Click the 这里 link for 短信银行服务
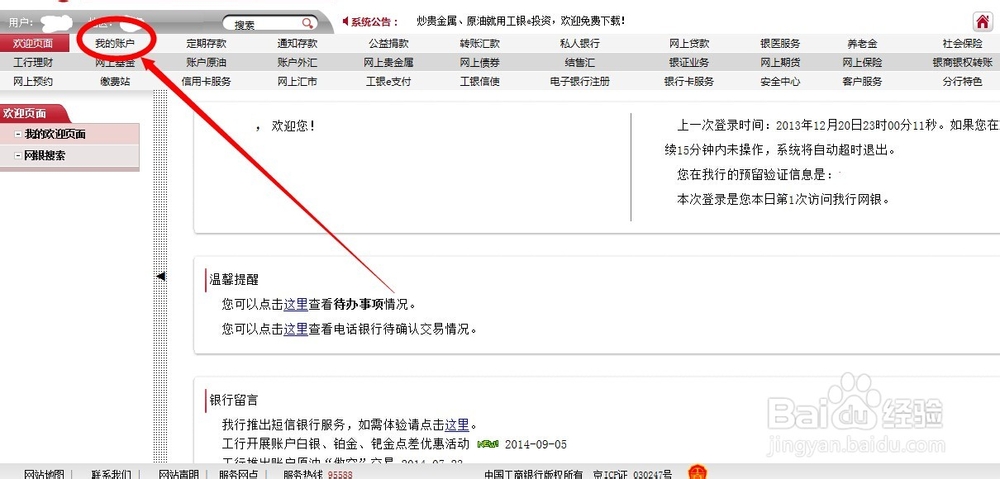The image size is (1000, 479). (x=457, y=425)
